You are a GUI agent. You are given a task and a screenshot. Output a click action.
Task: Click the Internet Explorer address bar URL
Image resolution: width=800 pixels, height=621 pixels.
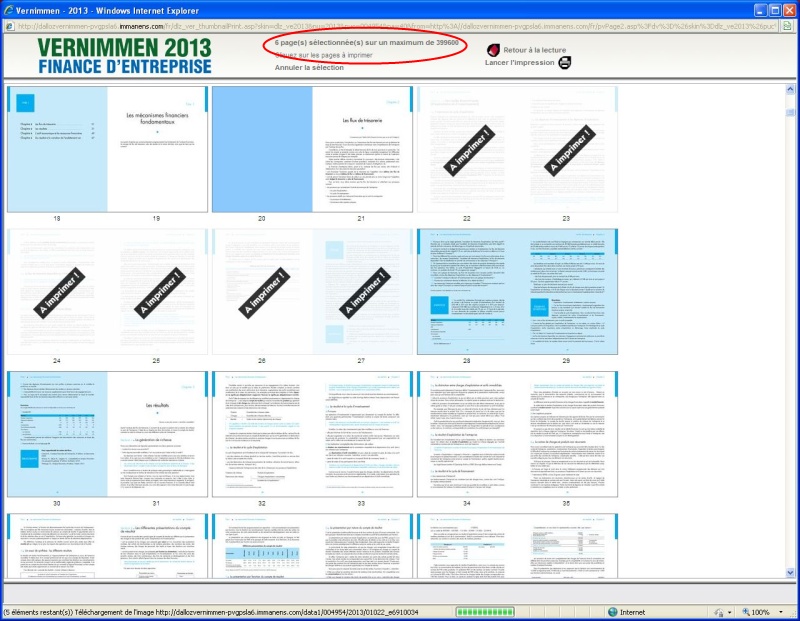tap(397, 26)
